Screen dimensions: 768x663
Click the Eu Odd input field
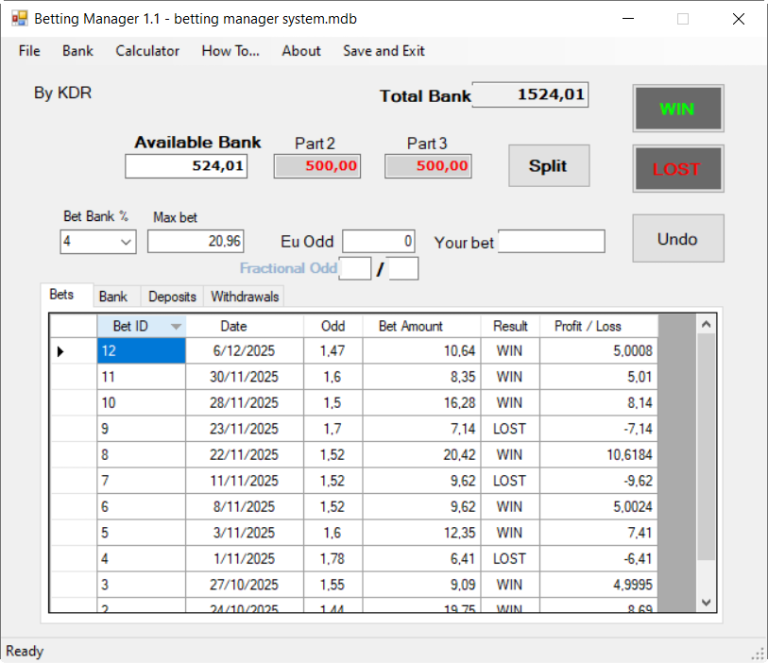click(x=379, y=241)
